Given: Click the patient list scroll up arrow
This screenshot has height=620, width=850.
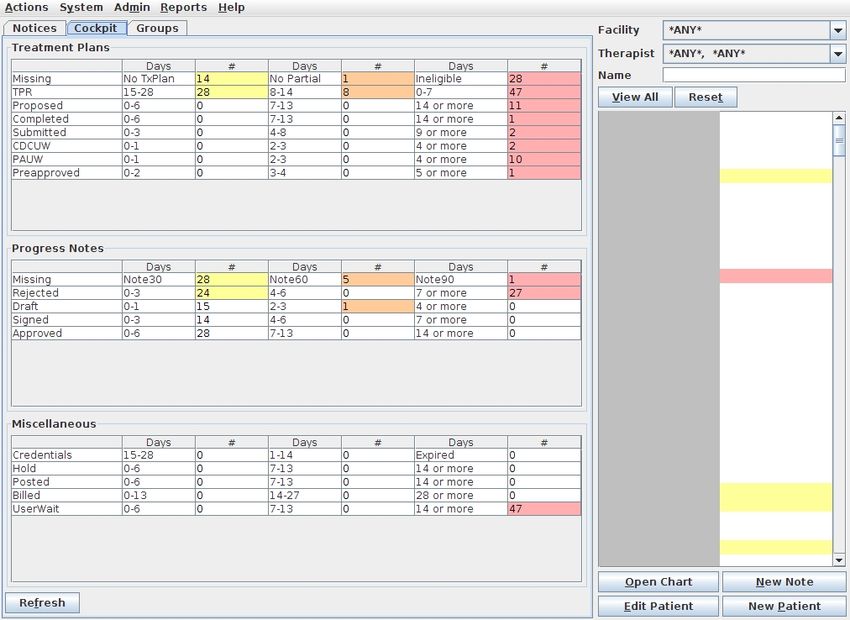Looking at the screenshot, I should (x=839, y=118).
